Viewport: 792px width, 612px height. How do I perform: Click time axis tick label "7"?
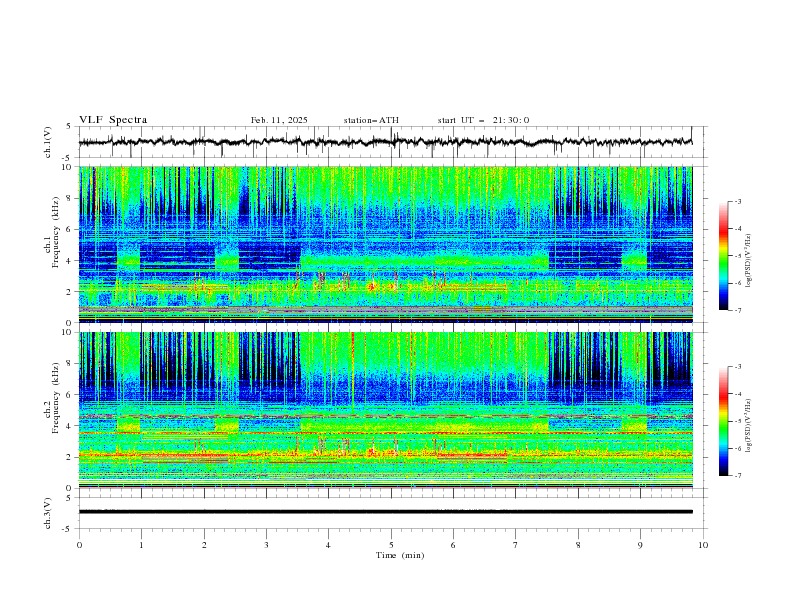(x=516, y=545)
